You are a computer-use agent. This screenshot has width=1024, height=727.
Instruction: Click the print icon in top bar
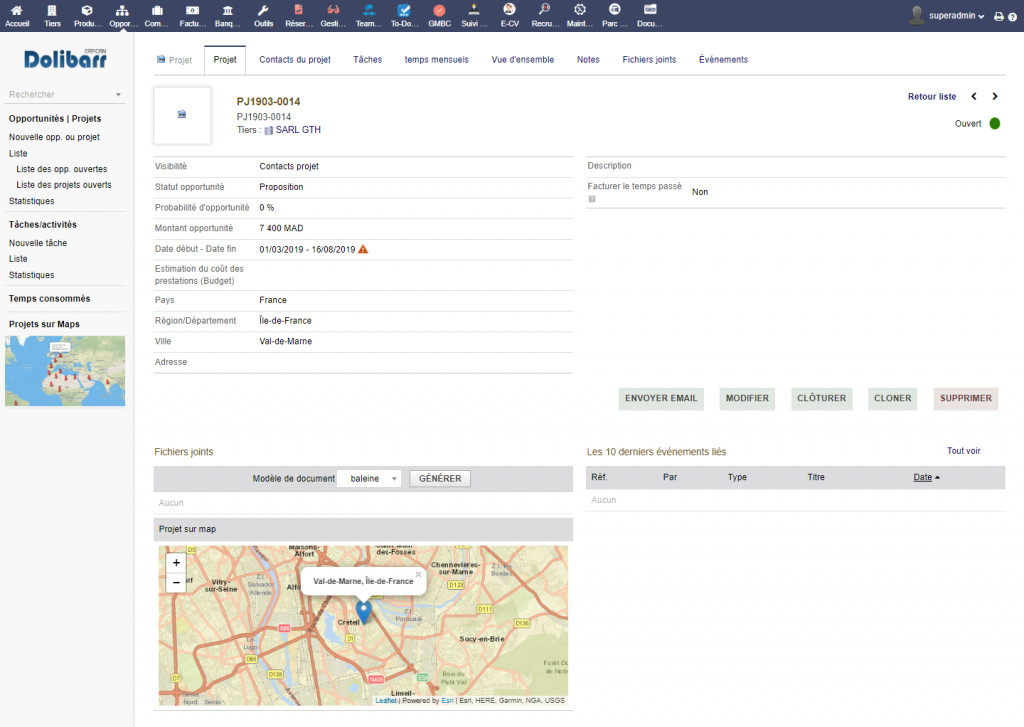[x=998, y=17]
